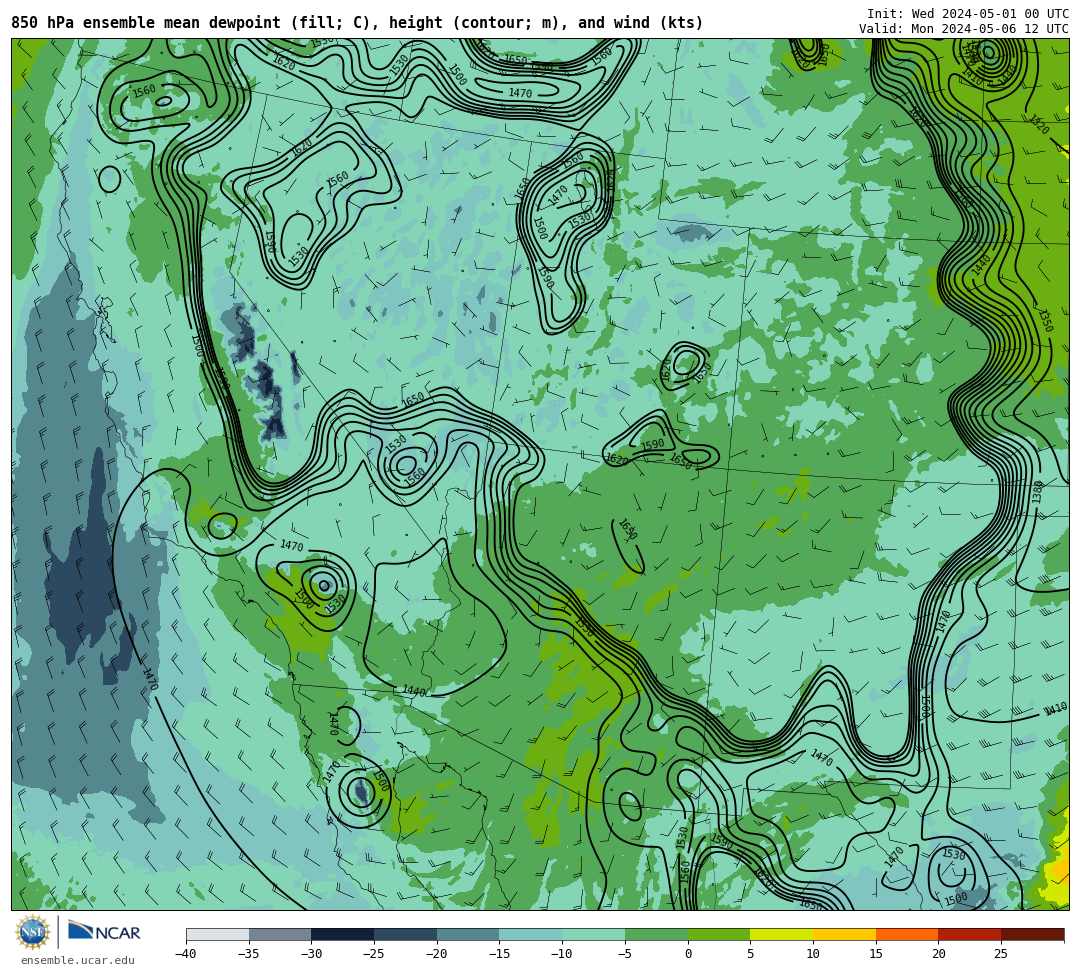This screenshot has width=1080, height=973.
Task: Click the -40 colorbar tick label
Action: pos(186,954)
